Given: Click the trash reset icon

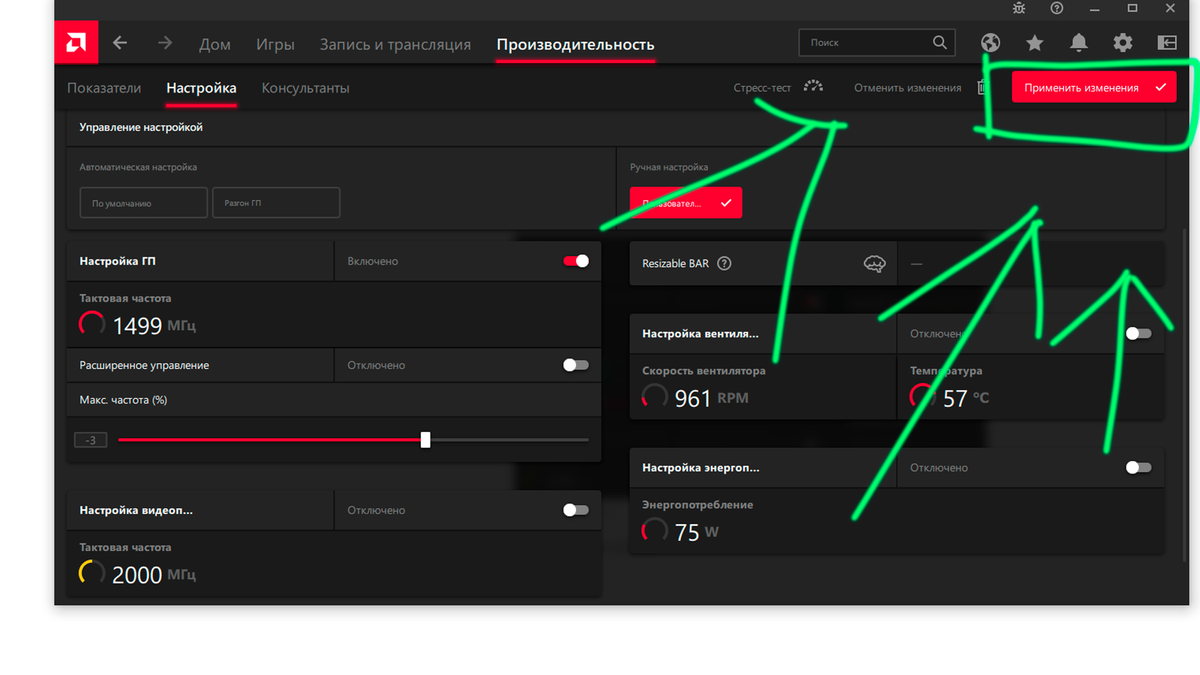Looking at the screenshot, I should pyautogui.click(x=981, y=88).
